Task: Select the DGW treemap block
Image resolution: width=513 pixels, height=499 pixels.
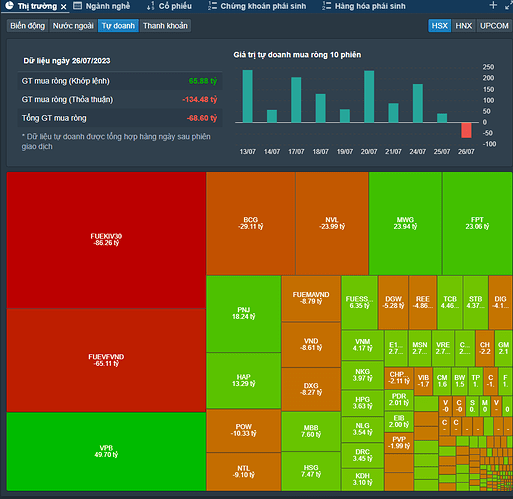Action: click(x=393, y=302)
